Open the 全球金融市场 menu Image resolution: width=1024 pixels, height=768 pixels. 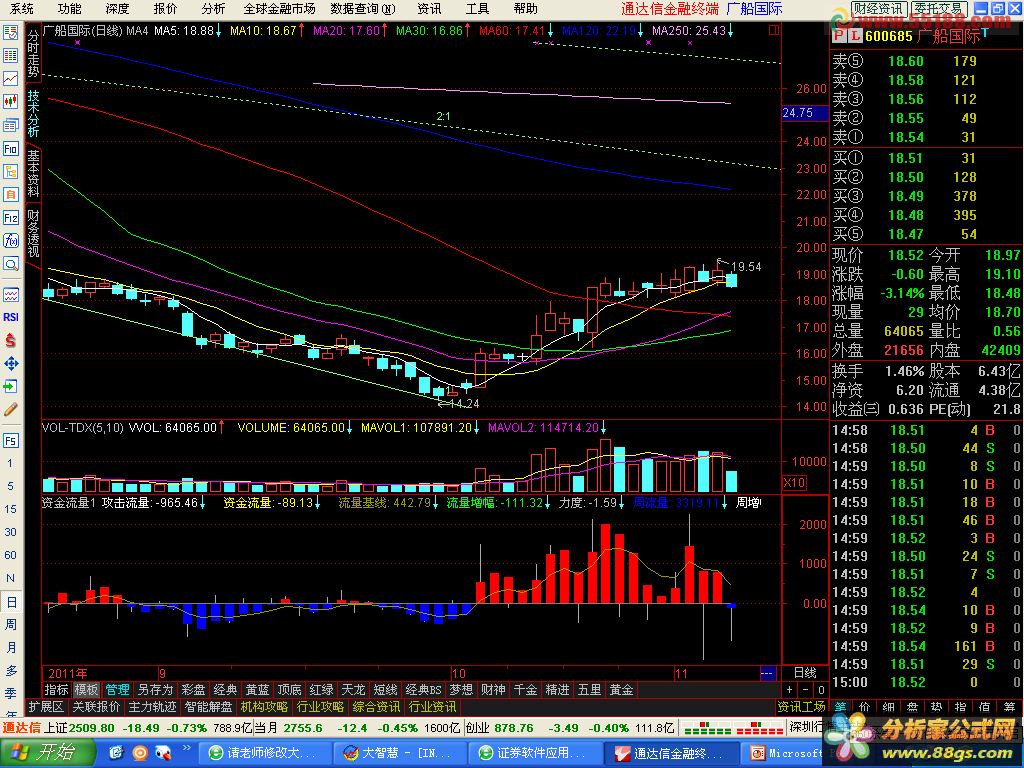point(279,8)
